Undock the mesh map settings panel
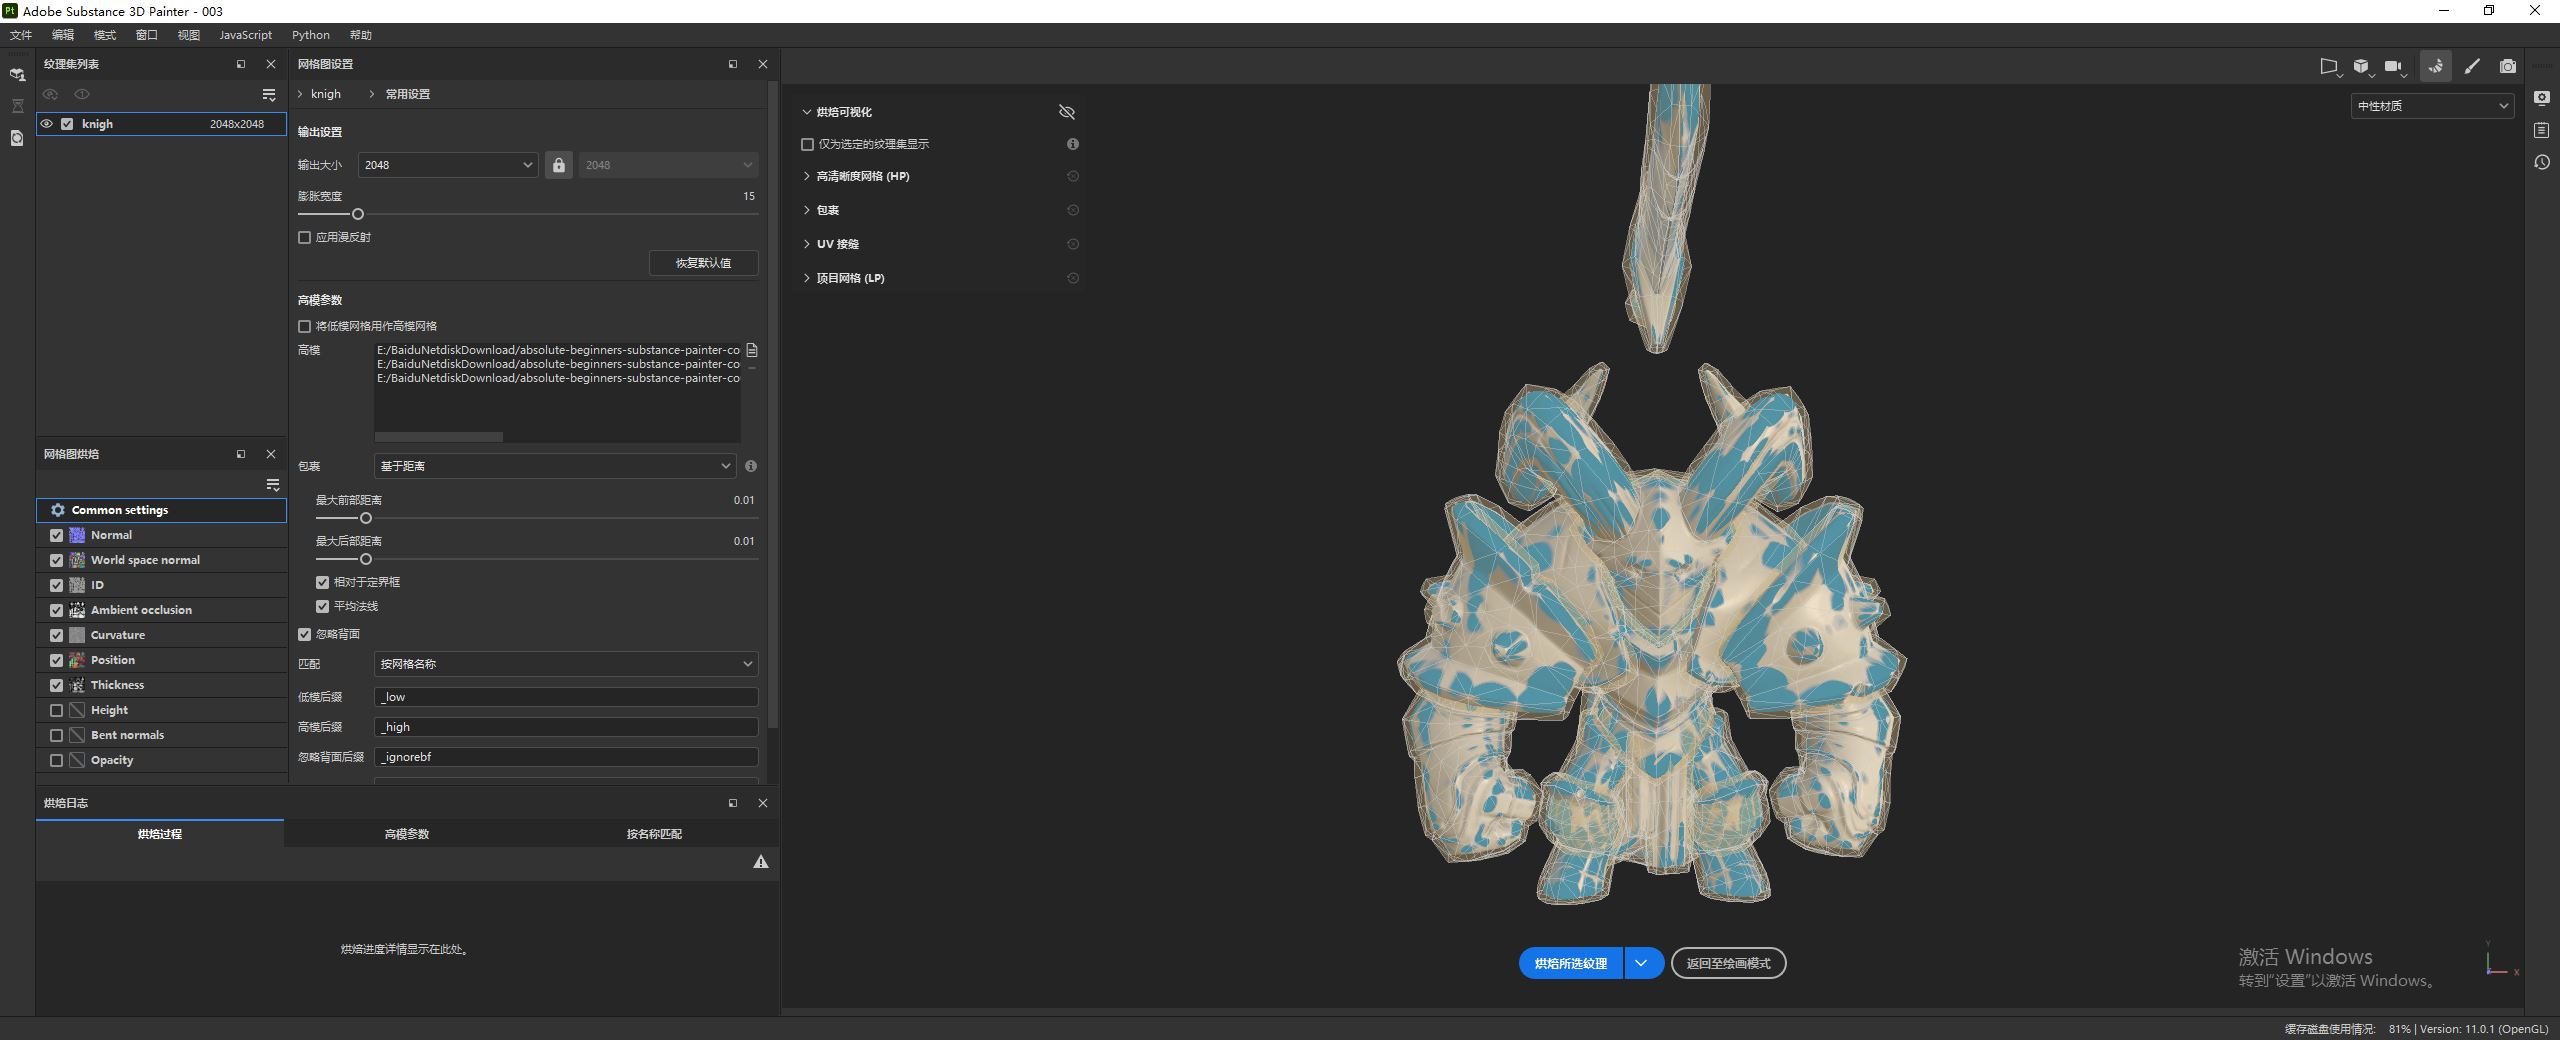 [733, 64]
